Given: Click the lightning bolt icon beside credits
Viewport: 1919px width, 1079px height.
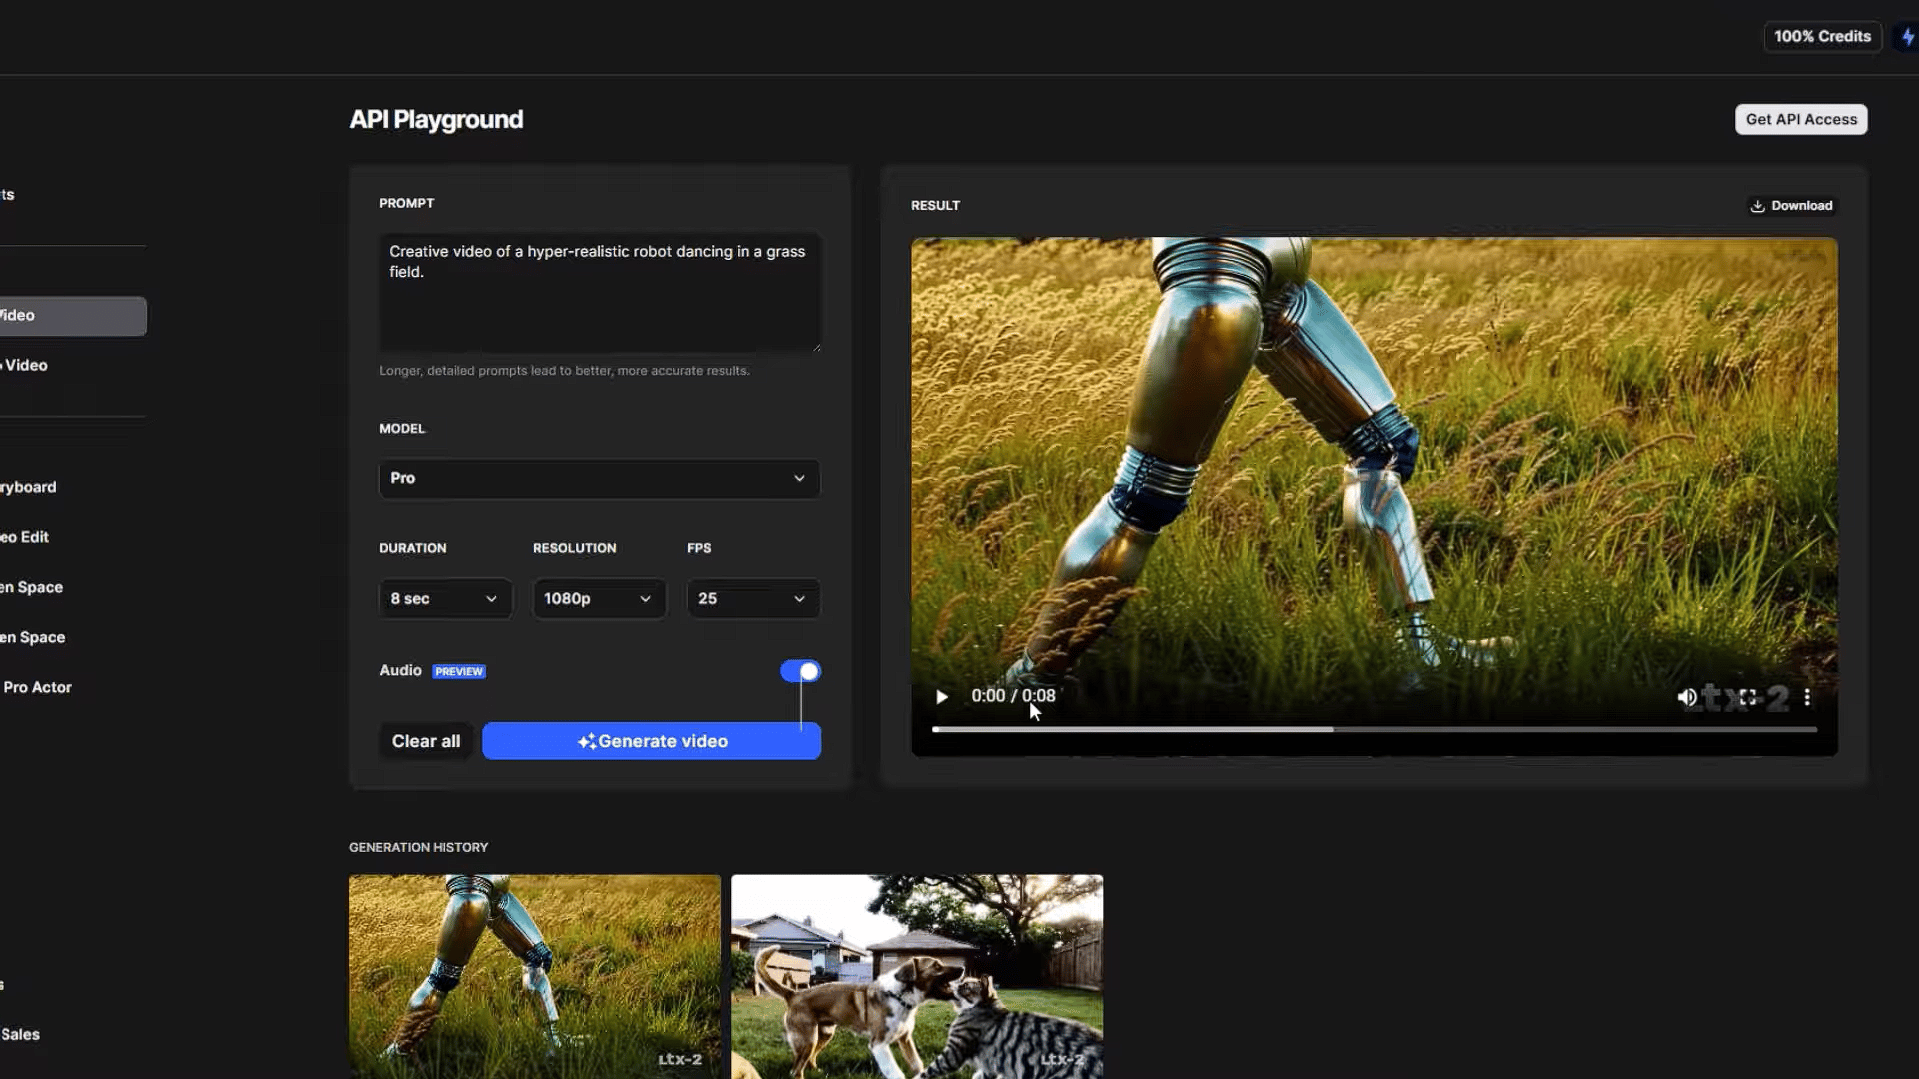Looking at the screenshot, I should pyautogui.click(x=1908, y=37).
